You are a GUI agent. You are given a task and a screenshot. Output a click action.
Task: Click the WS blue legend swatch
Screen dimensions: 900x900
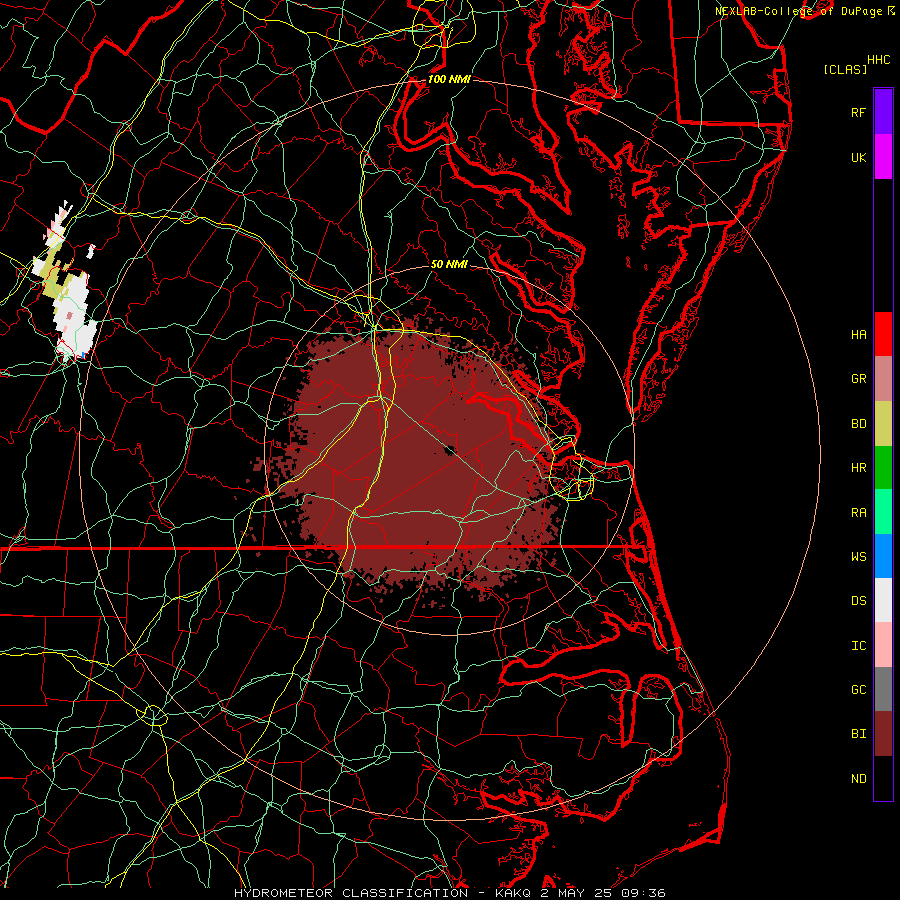coord(883,556)
